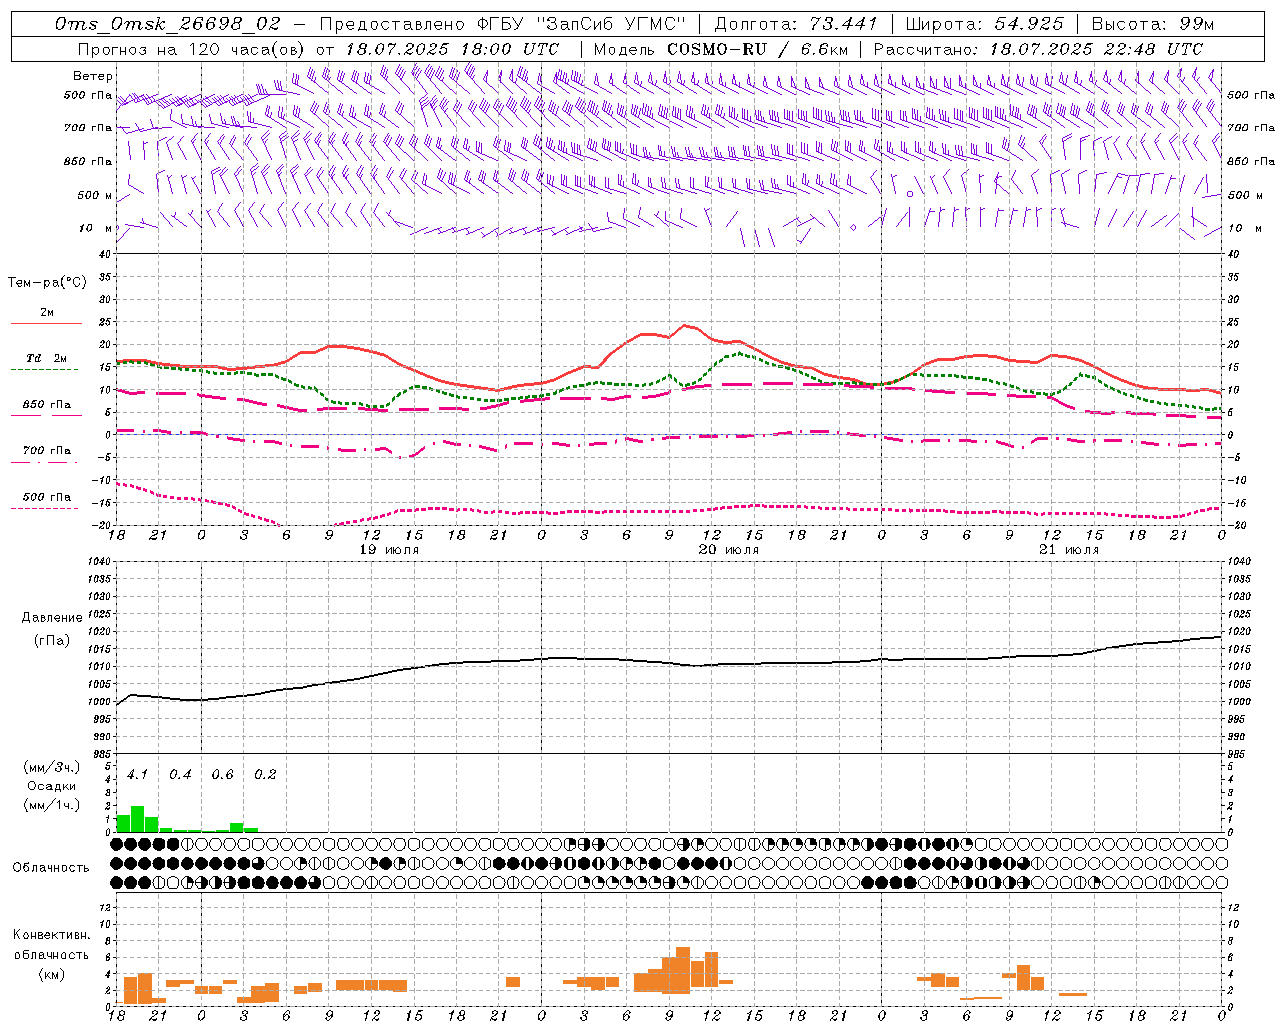The width and height of the screenshot is (1280, 1024).
Task: Select the provider text ФГБУ "ЗапСиб УГМС"
Action: click(x=580, y=23)
